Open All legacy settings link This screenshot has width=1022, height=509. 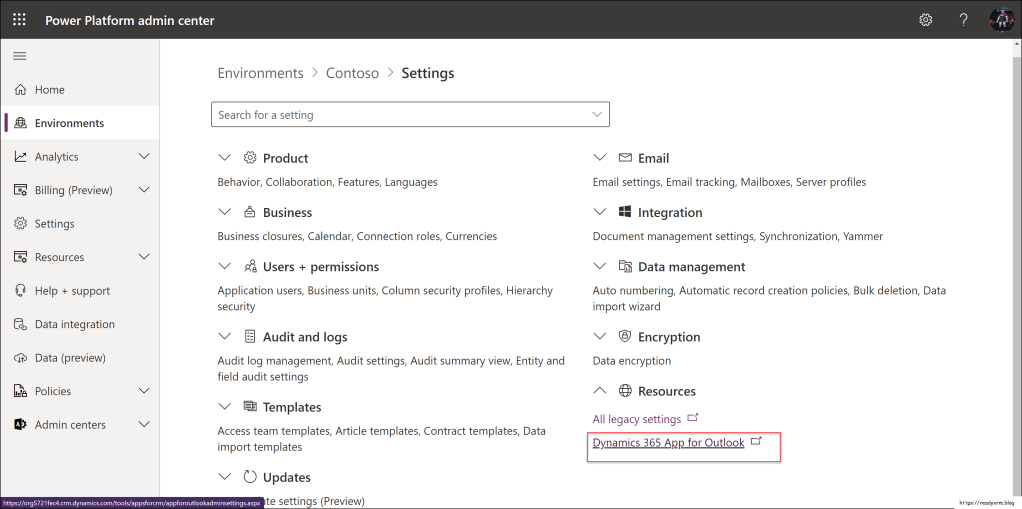tap(636, 419)
